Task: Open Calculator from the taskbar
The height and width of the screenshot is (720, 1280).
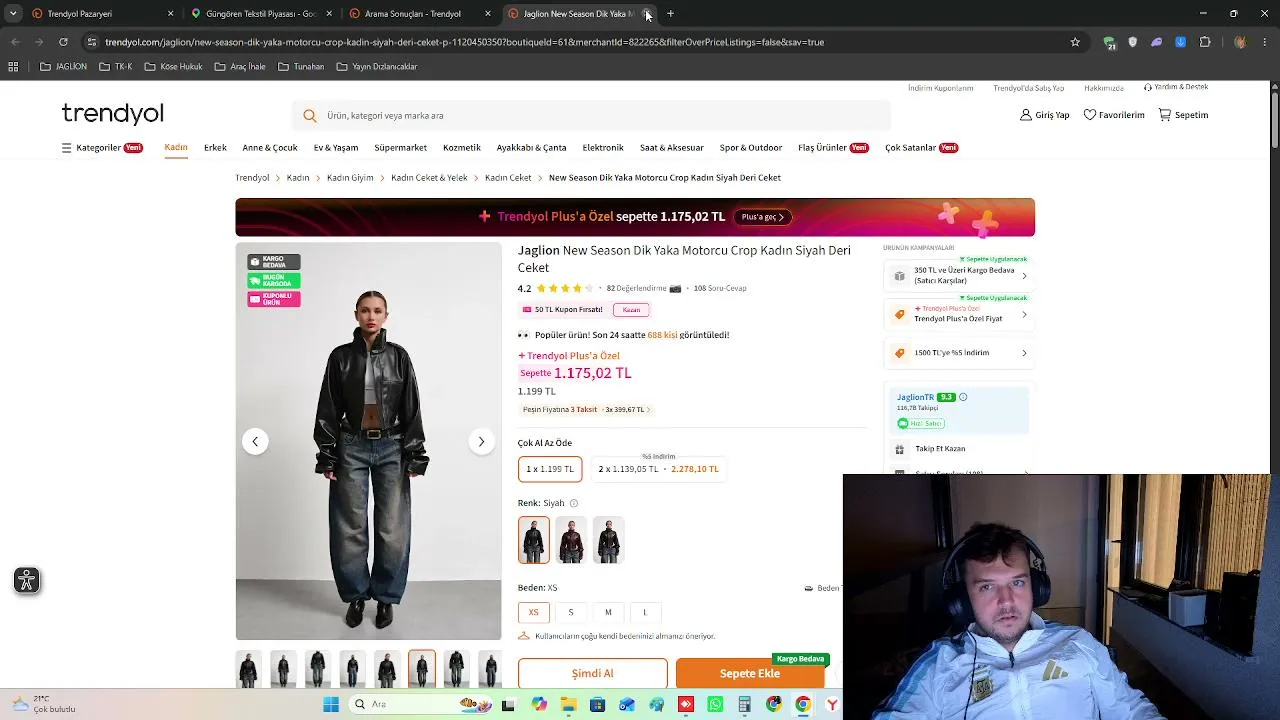Action: (744, 704)
